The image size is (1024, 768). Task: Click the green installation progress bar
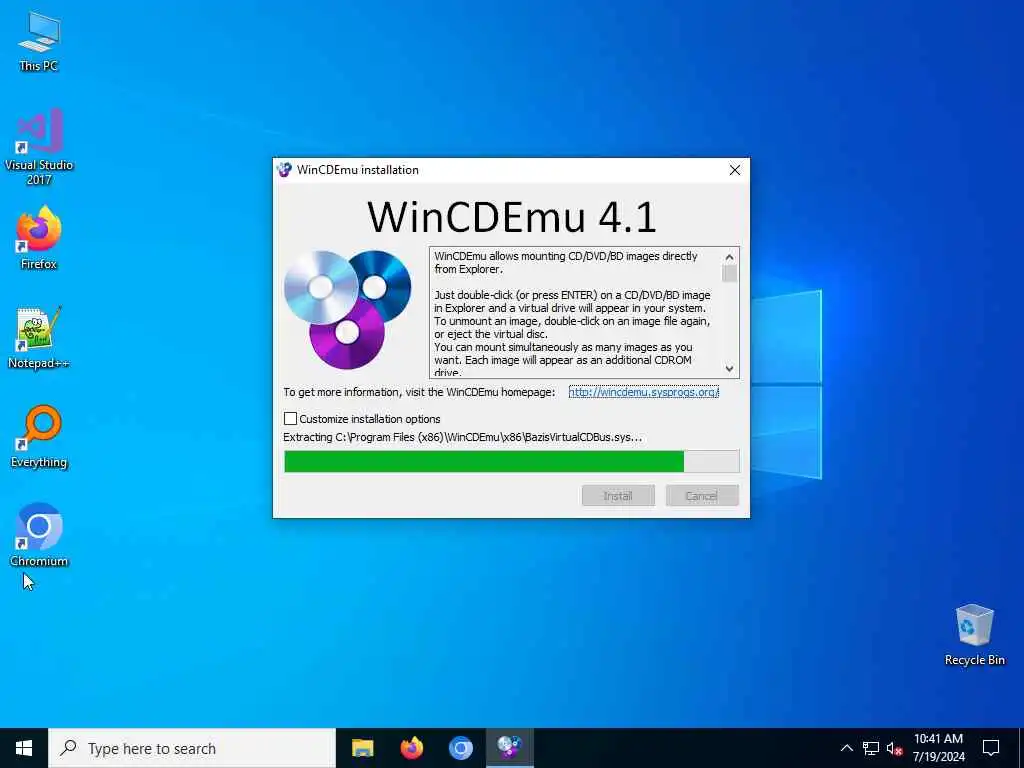(512, 461)
